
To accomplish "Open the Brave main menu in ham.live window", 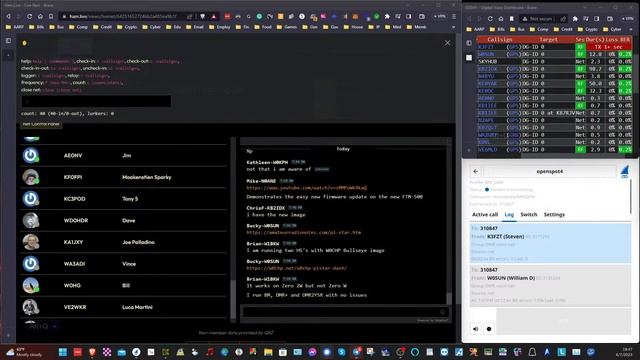I will point(454,16).
